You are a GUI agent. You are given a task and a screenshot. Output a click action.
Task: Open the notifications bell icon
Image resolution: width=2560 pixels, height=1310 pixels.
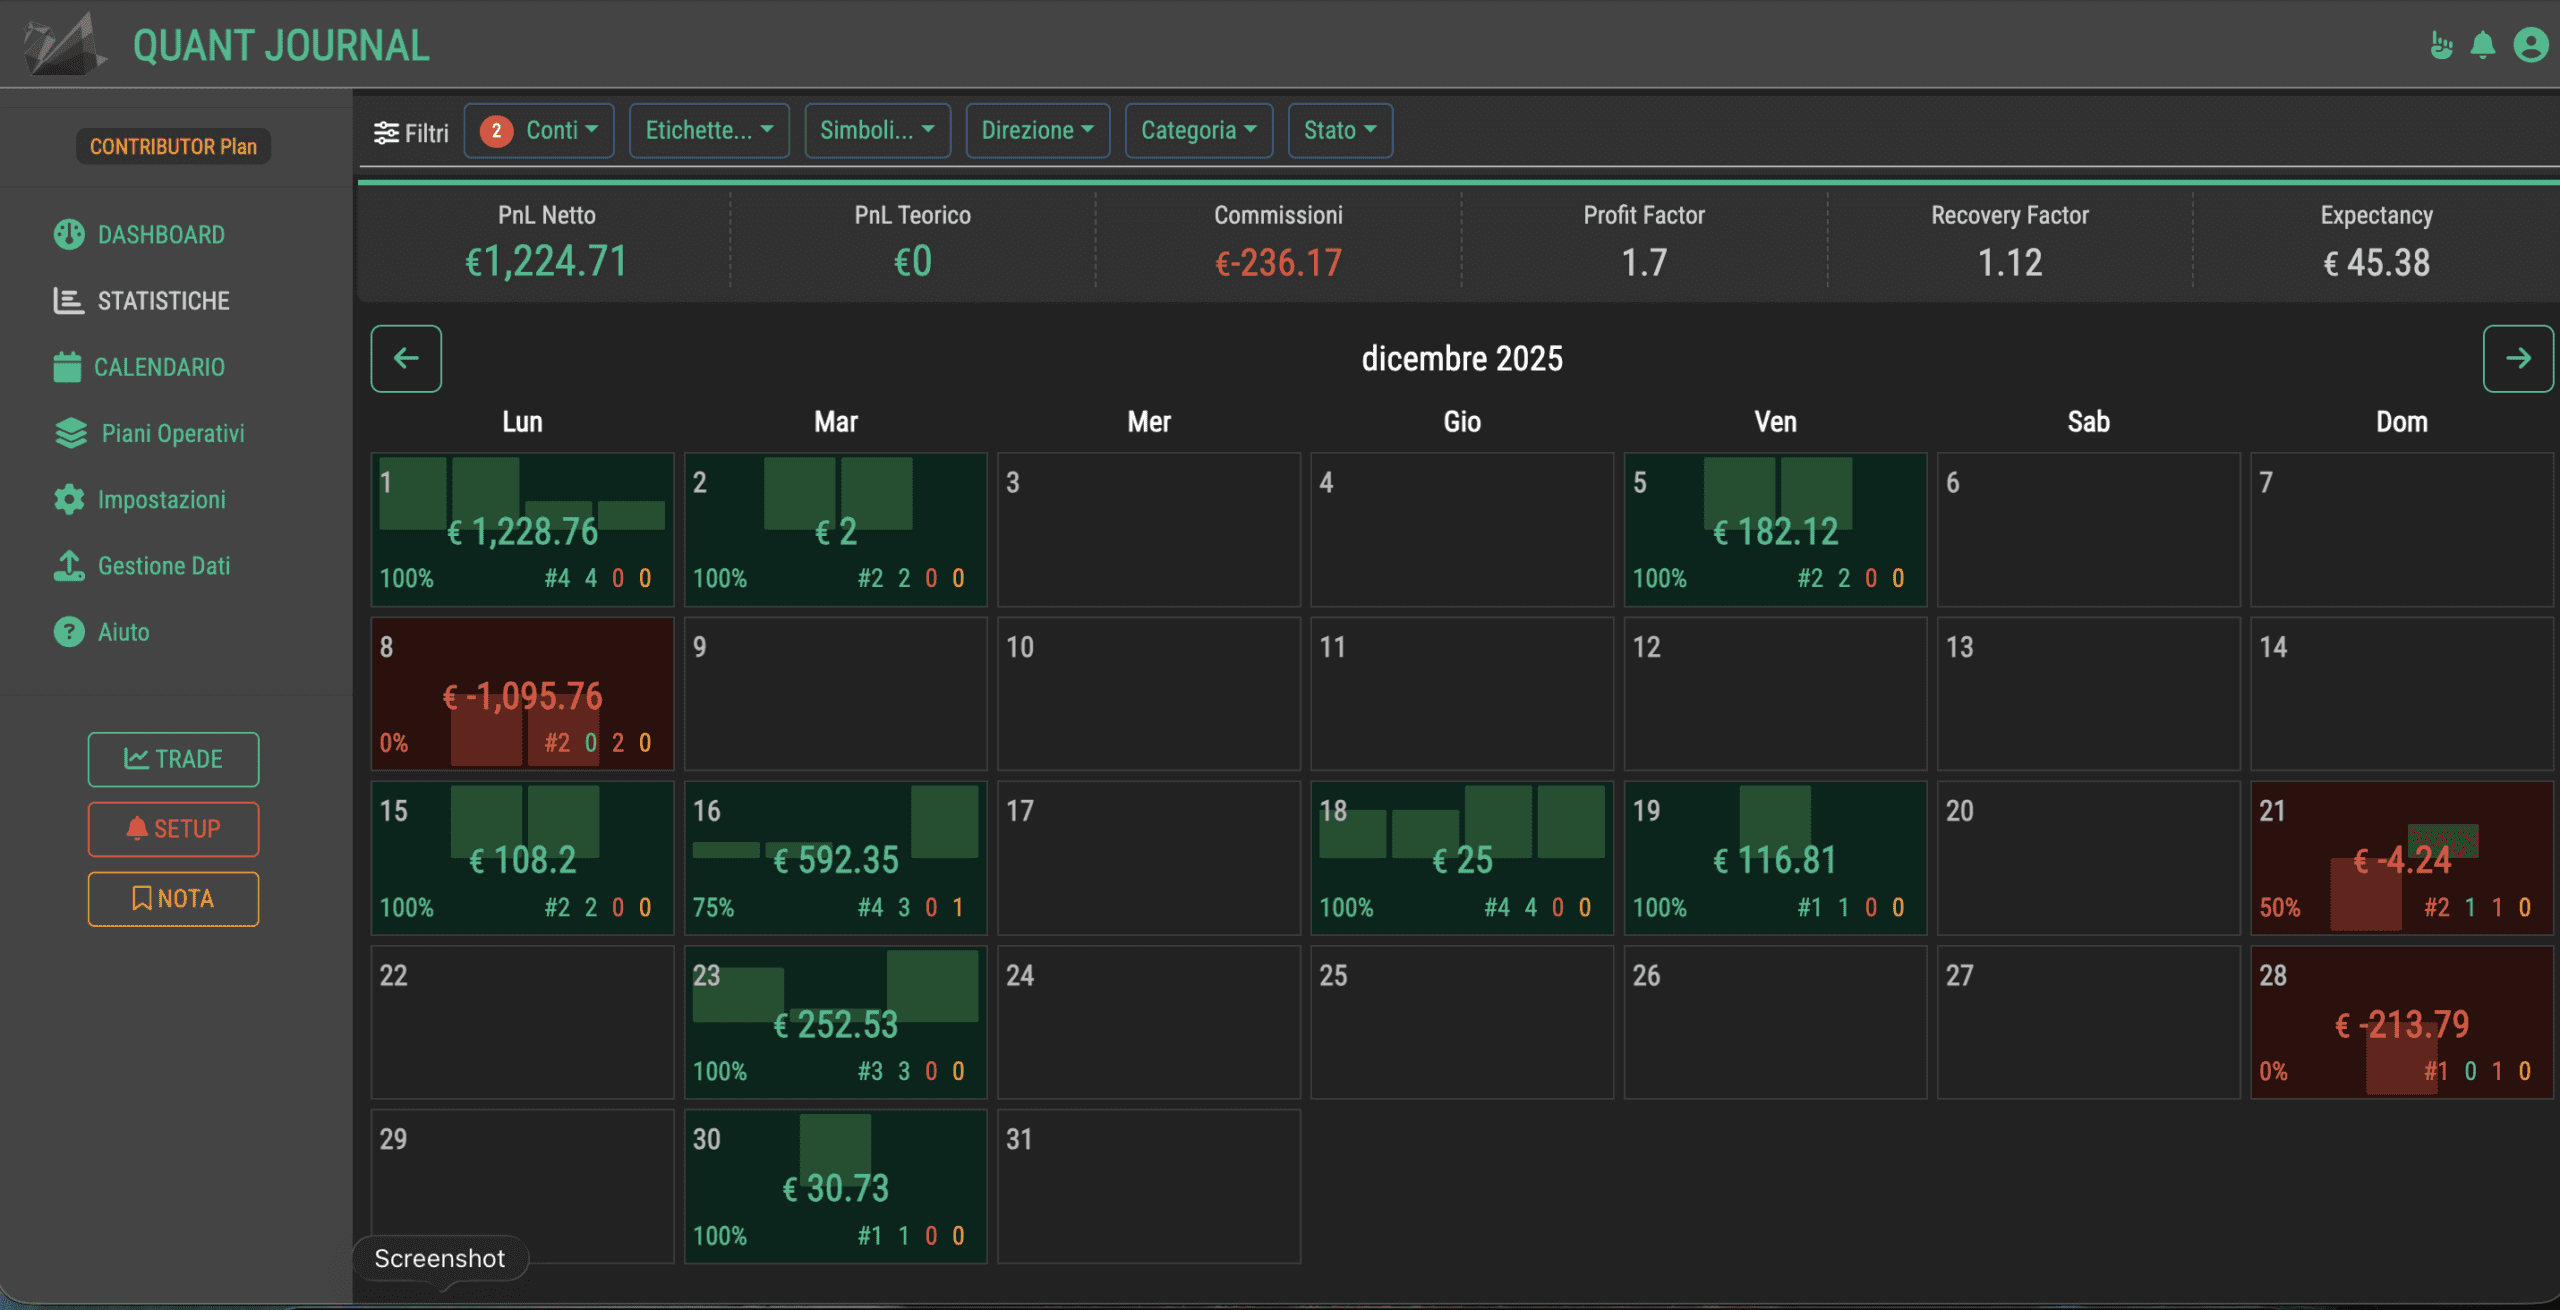pos(2482,45)
